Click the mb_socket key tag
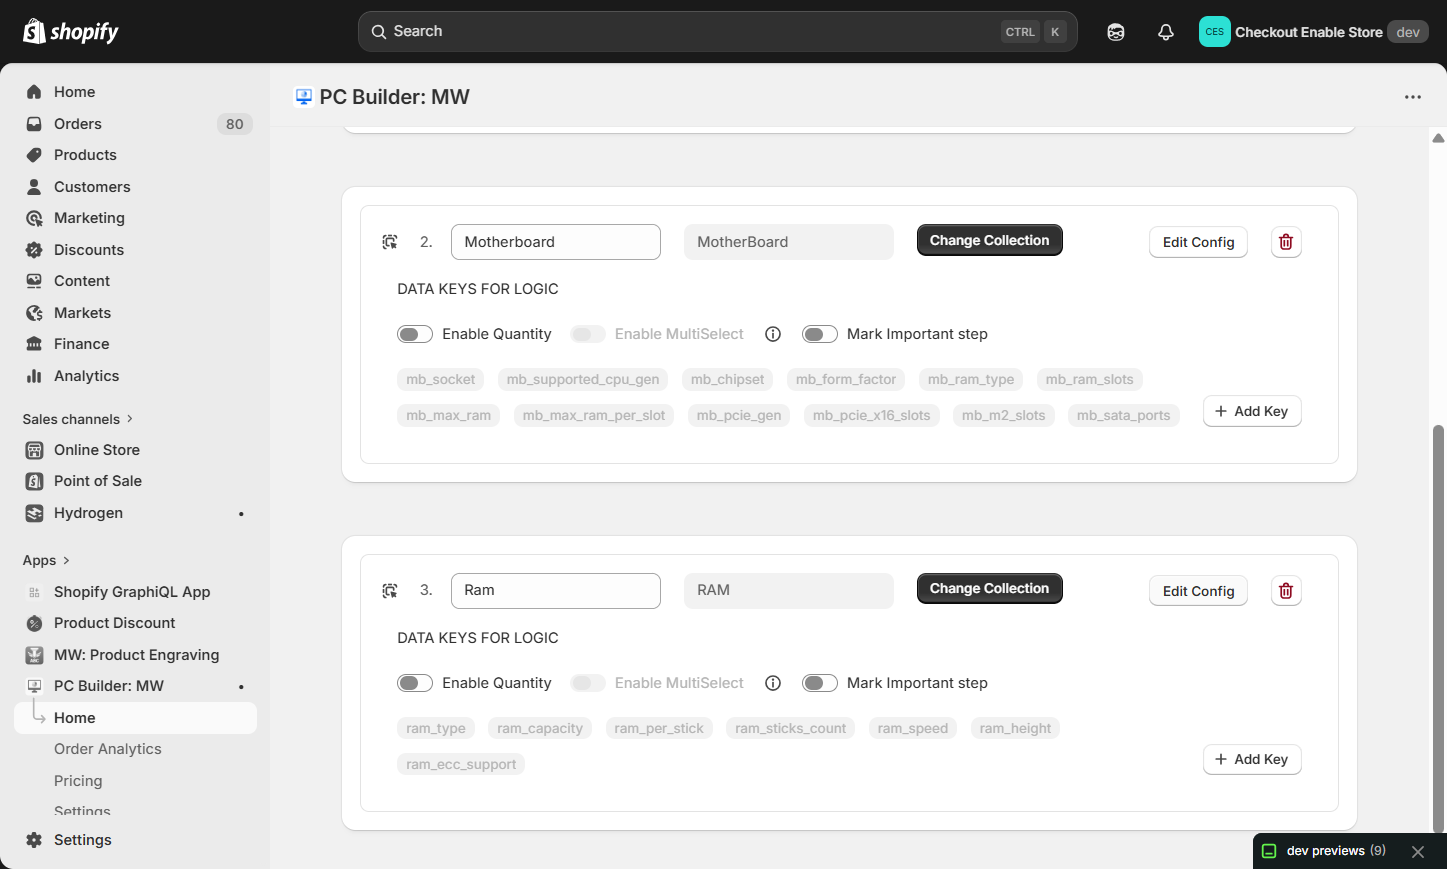This screenshot has width=1447, height=869. point(441,380)
